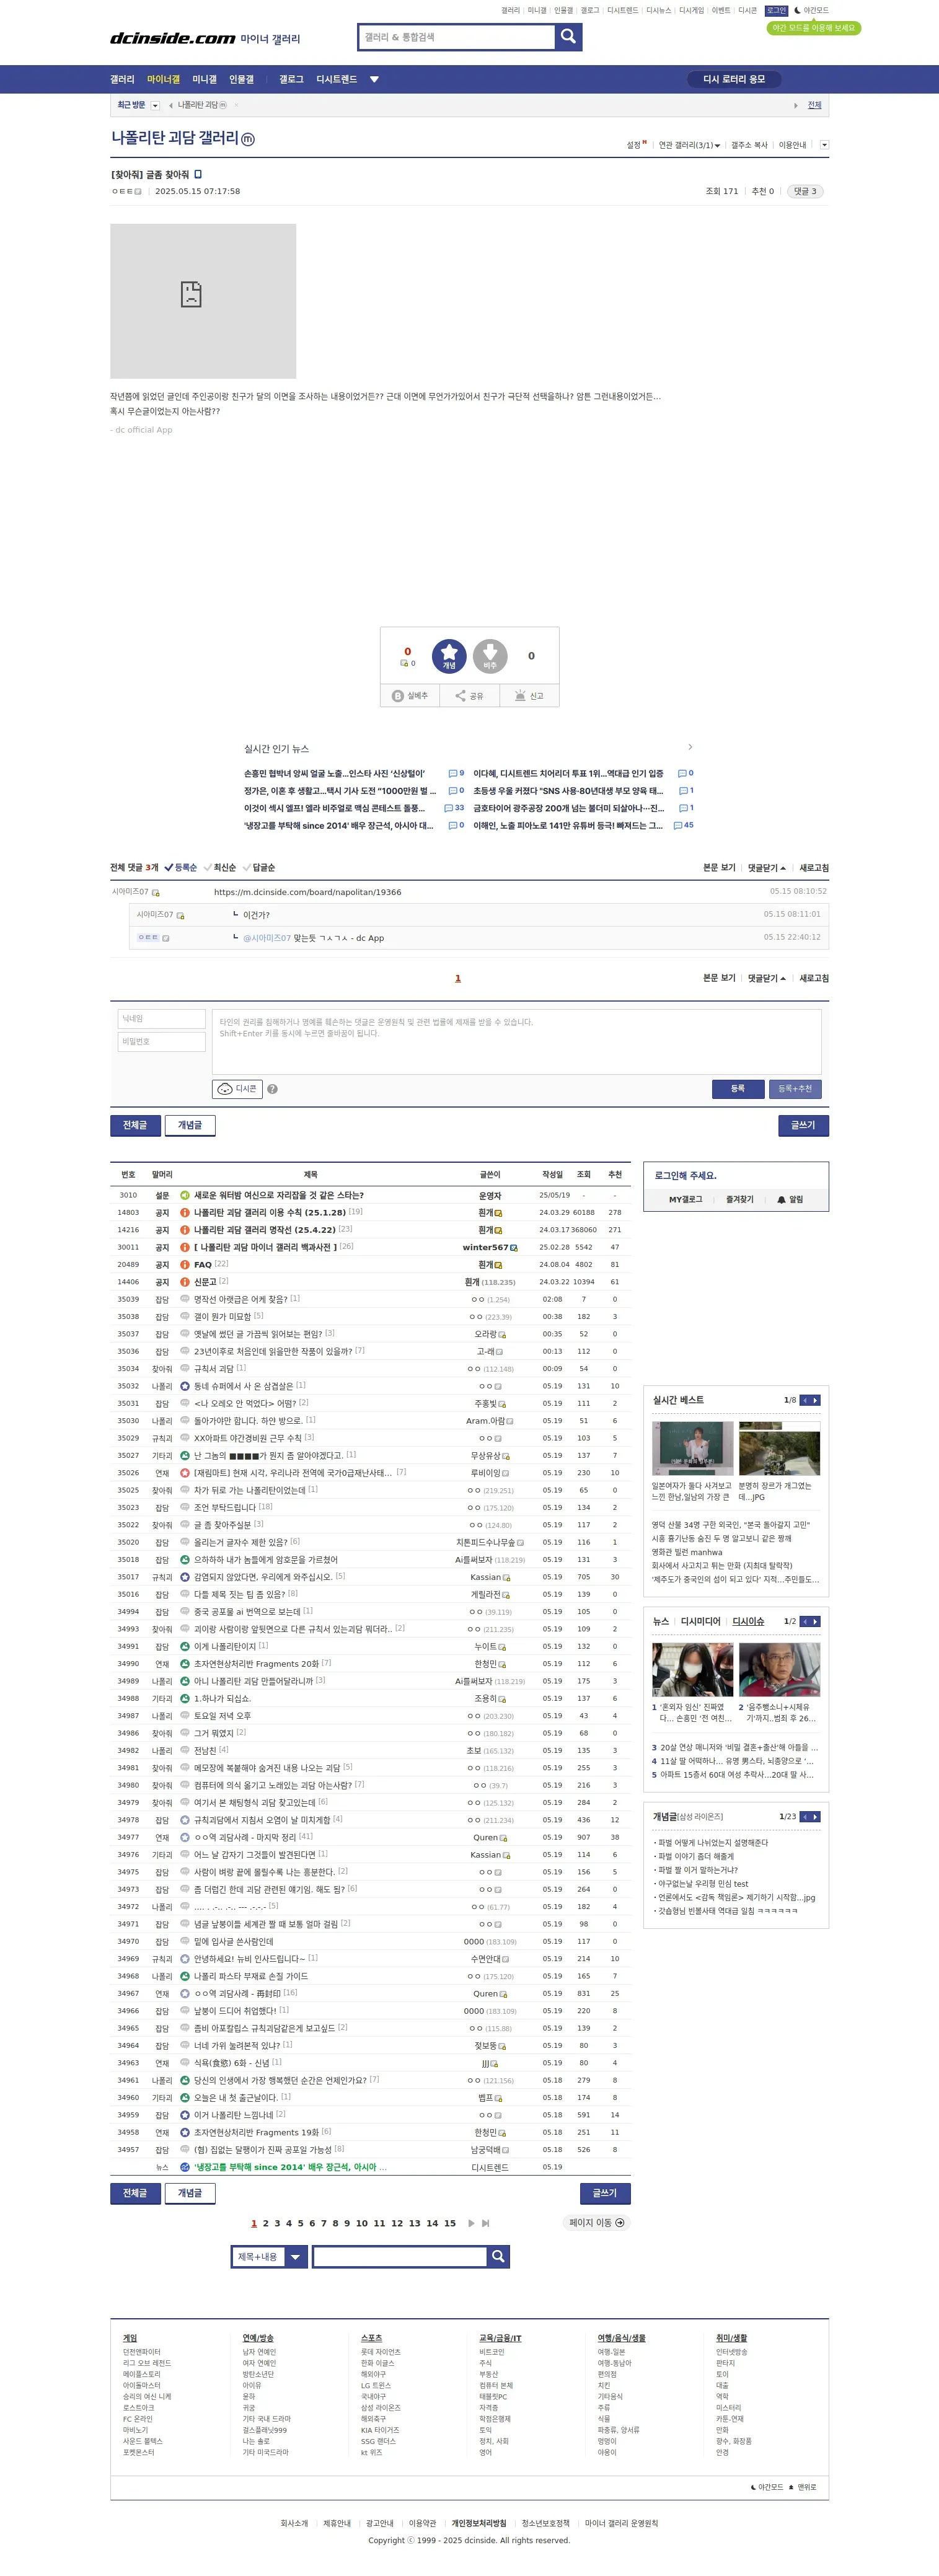Open the 최근 방문 dropdown arrow

(x=155, y=105)
